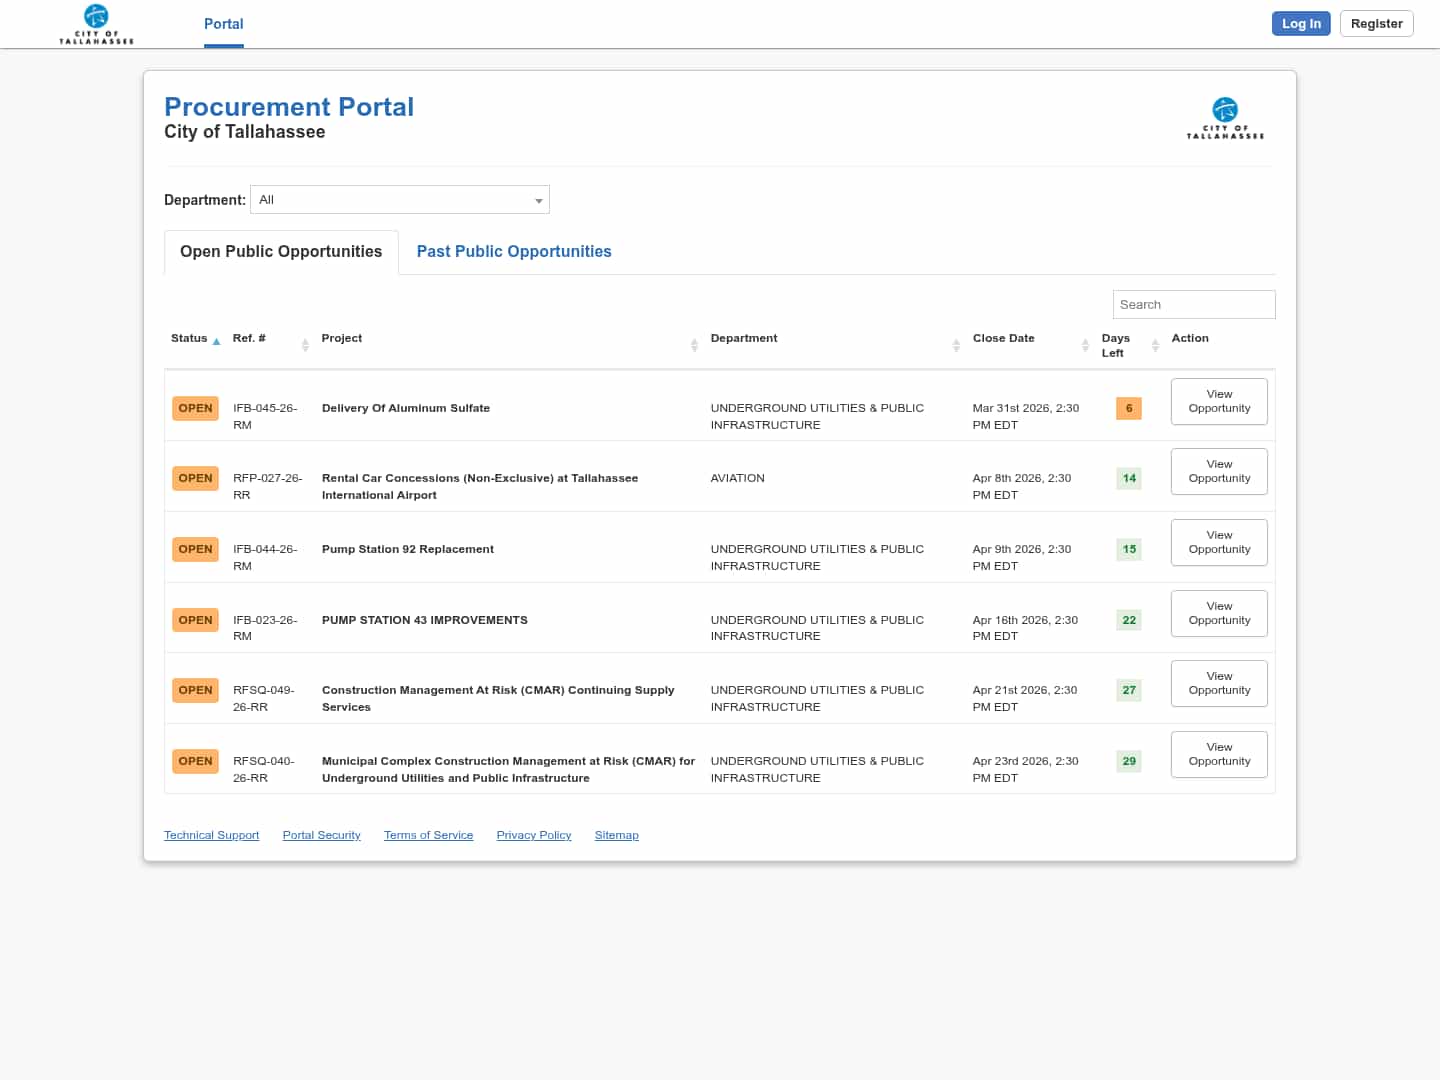Select the Open Public Opportunities tab
Image resolution: width=1440 pixels, height=1080 pixels.
click(x=281, y=252)
